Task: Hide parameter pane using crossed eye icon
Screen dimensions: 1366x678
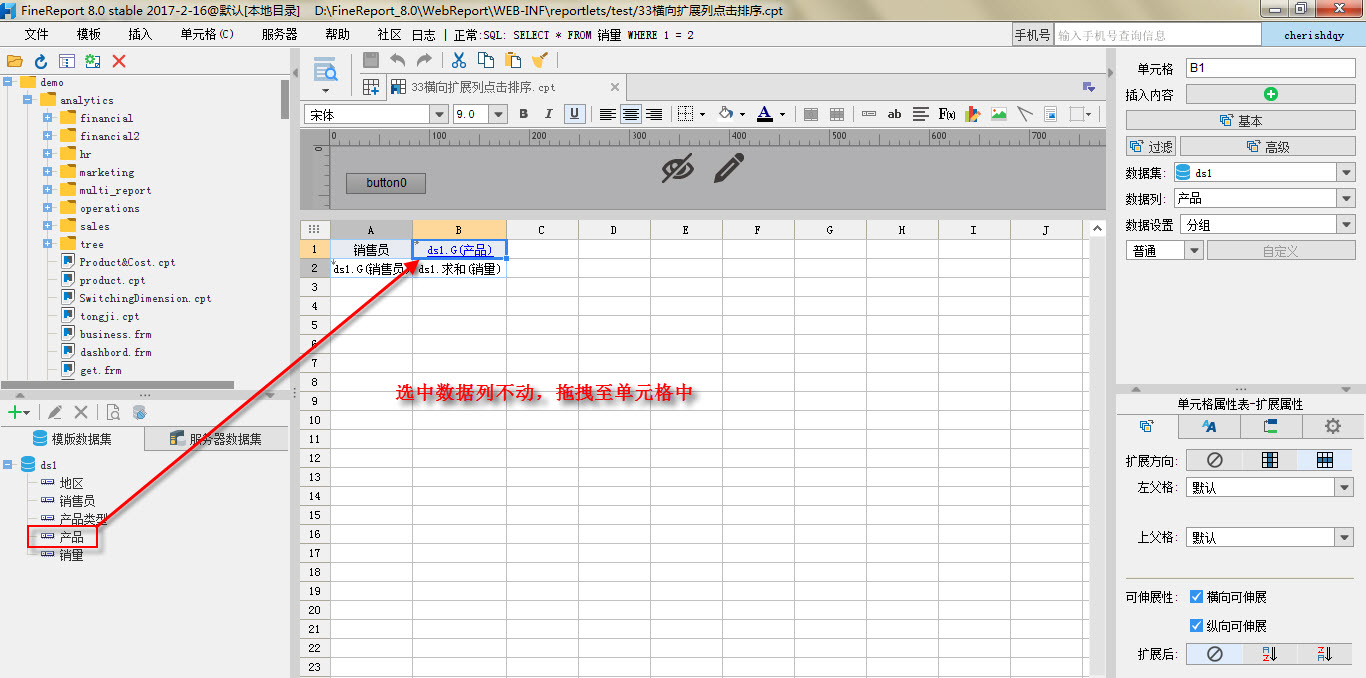Action: click(677, 168)
